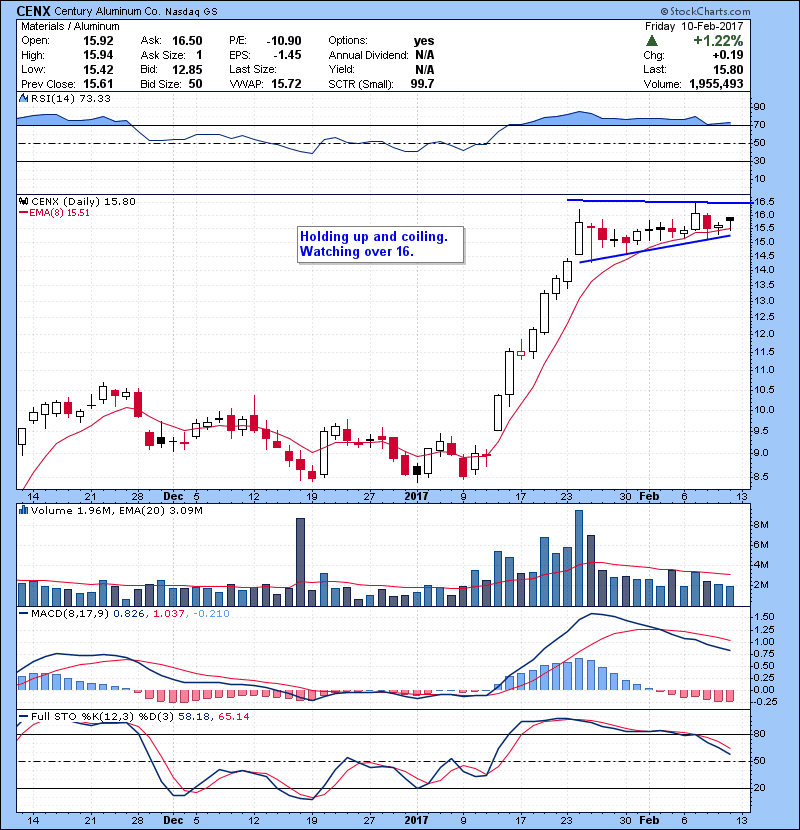Screen dimensions: 800x830
Task: Click the Open value 15.92
Action: point(98,41)
